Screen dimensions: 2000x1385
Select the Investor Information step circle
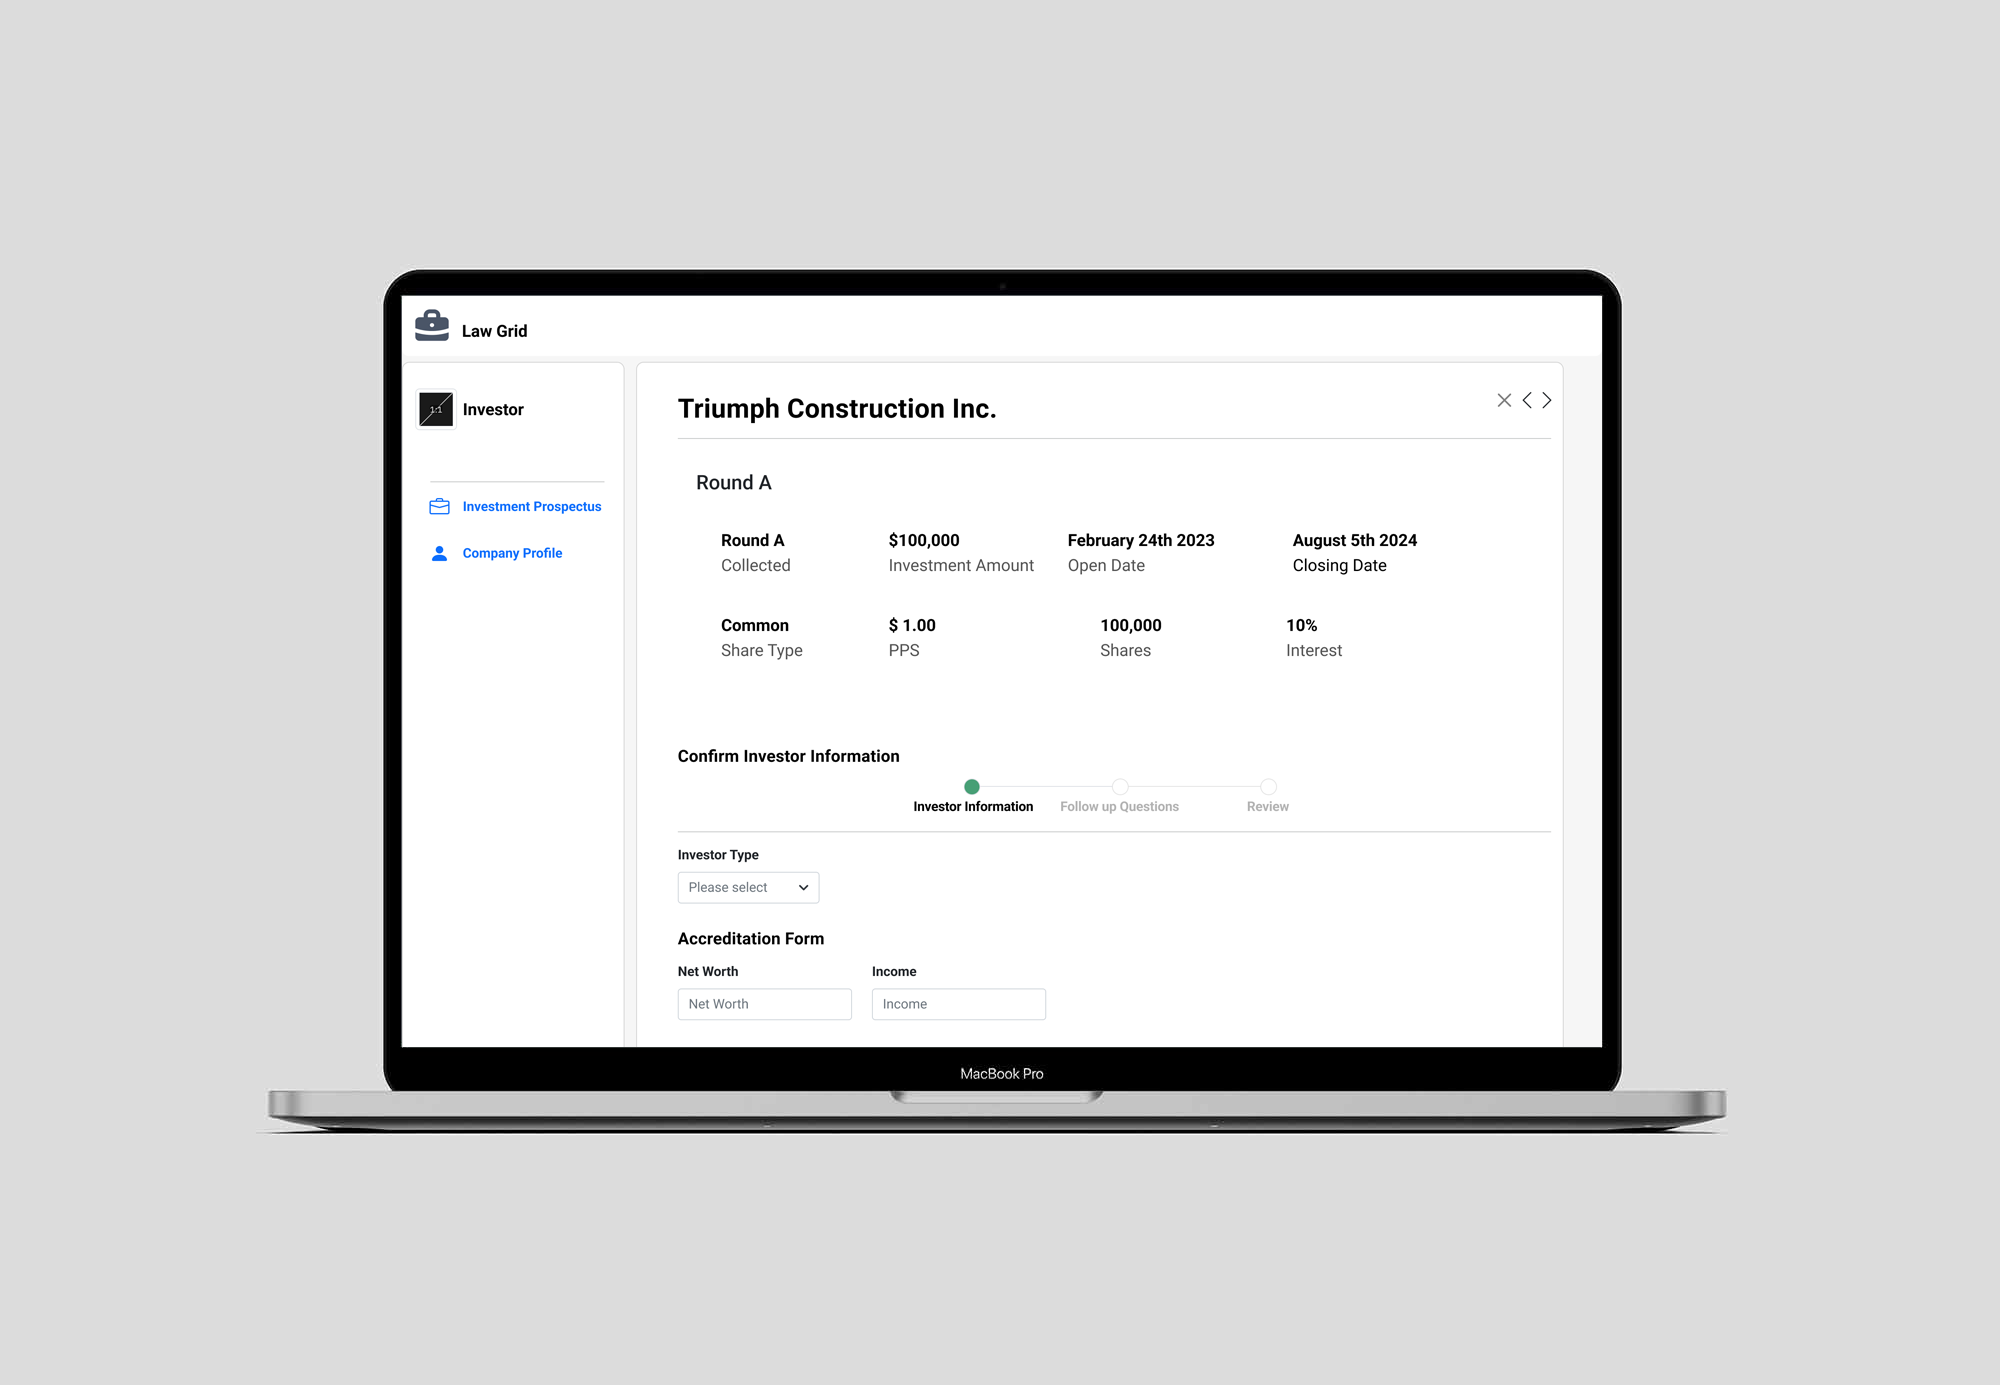(972, 787)
